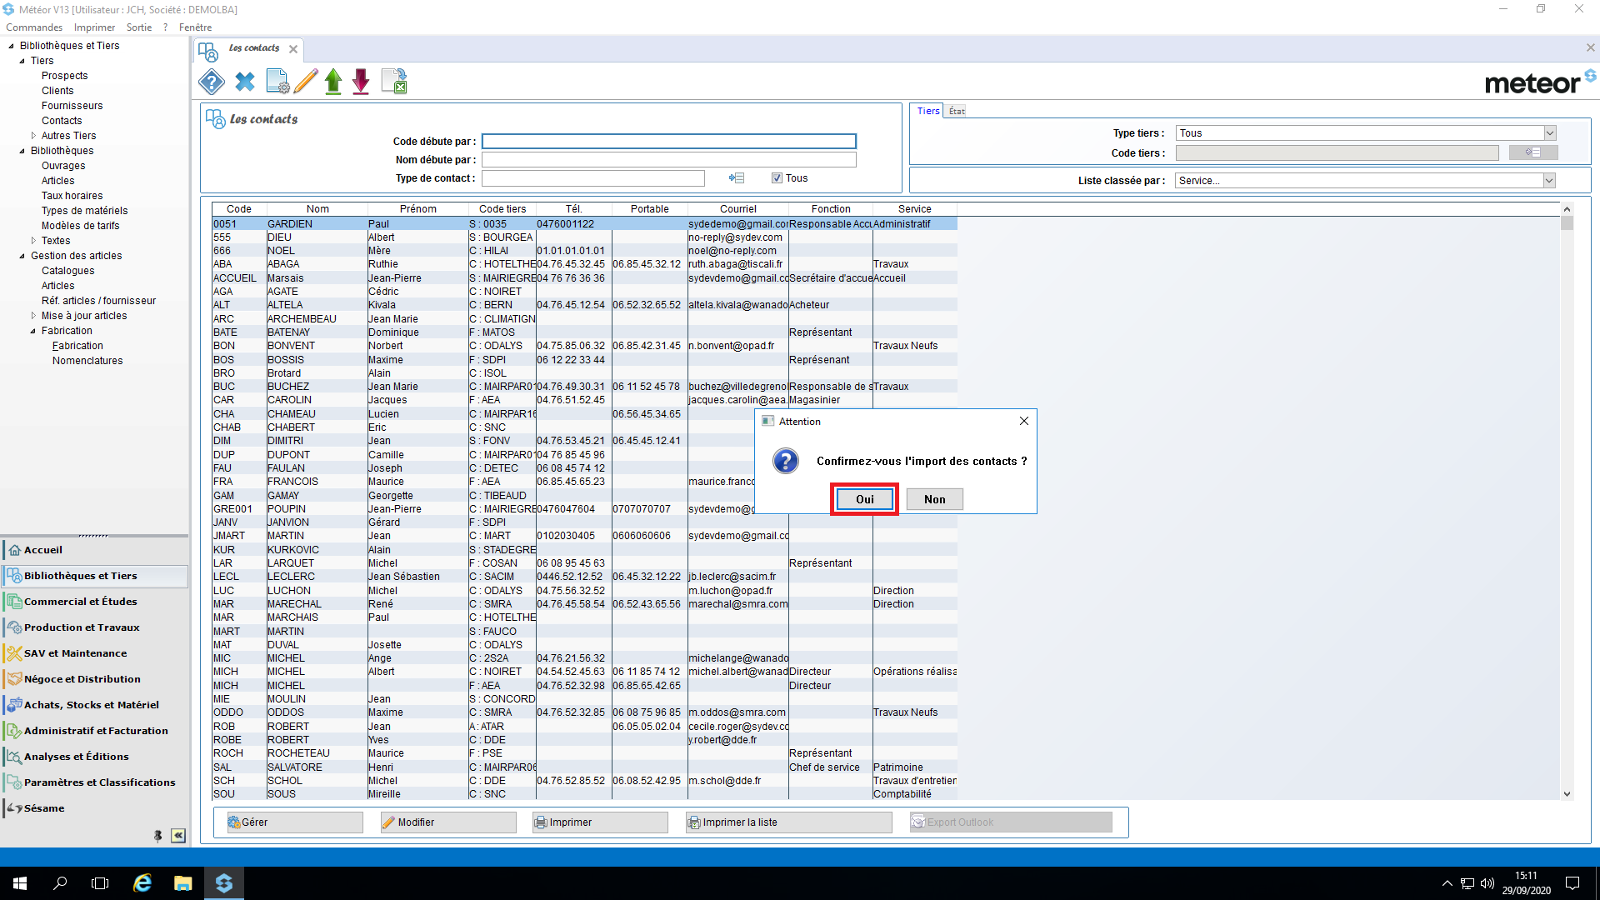Click Non to cancel the import

click(x=934, y=499)
